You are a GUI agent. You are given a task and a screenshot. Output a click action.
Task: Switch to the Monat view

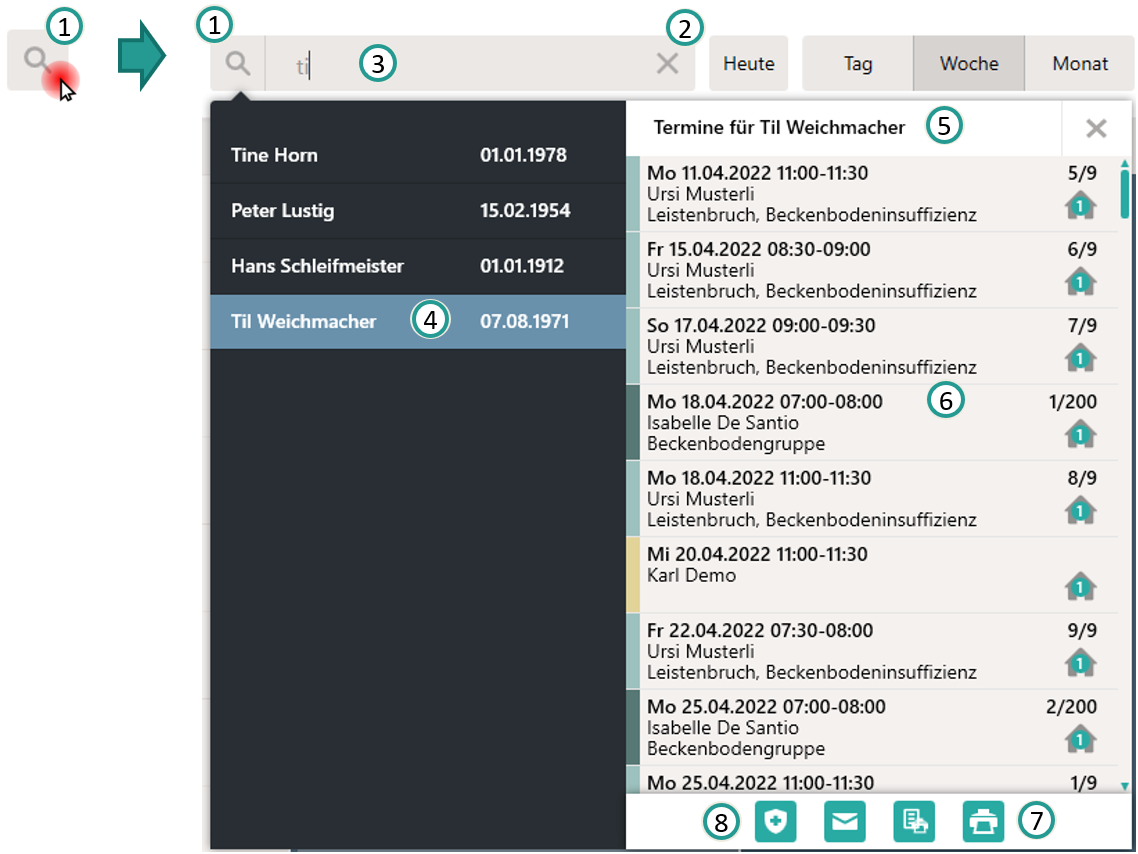(x=1080, y=64)
